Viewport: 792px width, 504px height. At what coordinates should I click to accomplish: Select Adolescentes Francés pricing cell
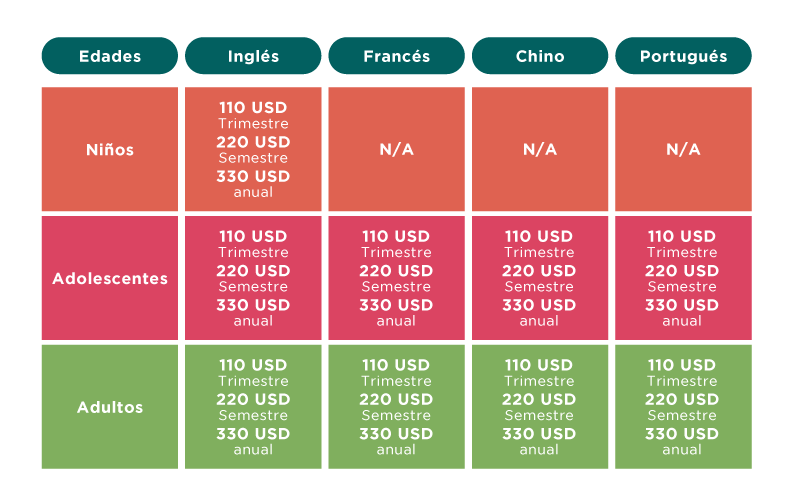397,278
